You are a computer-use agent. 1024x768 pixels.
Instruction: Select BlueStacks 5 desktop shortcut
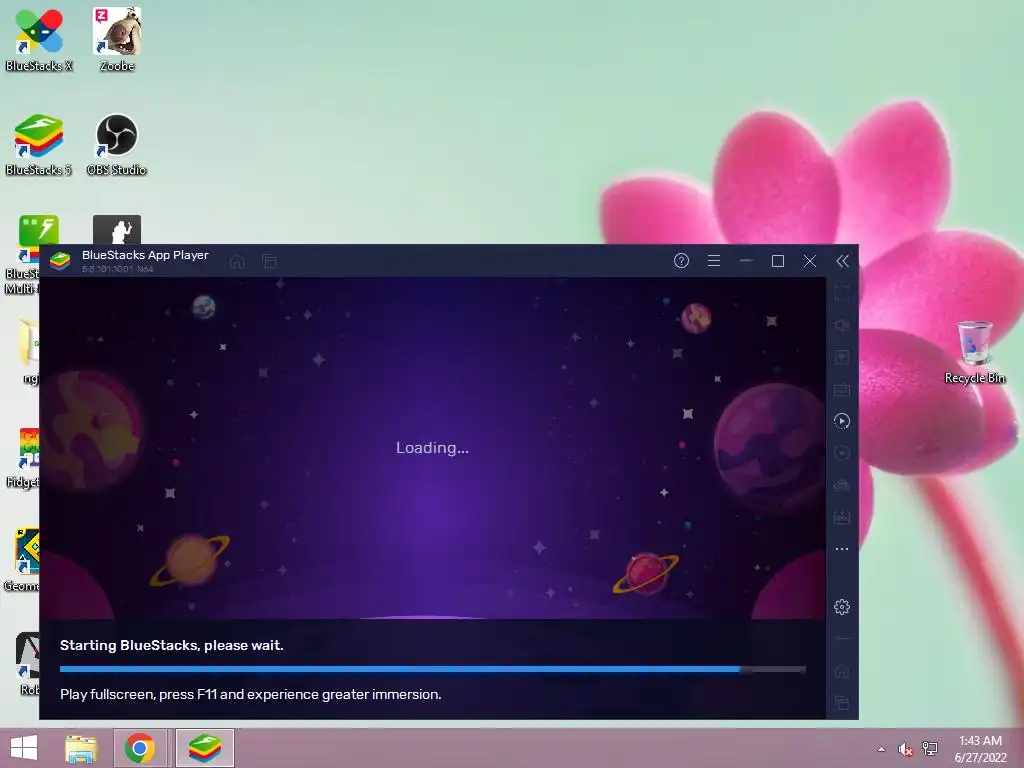(x=39, y=144)
